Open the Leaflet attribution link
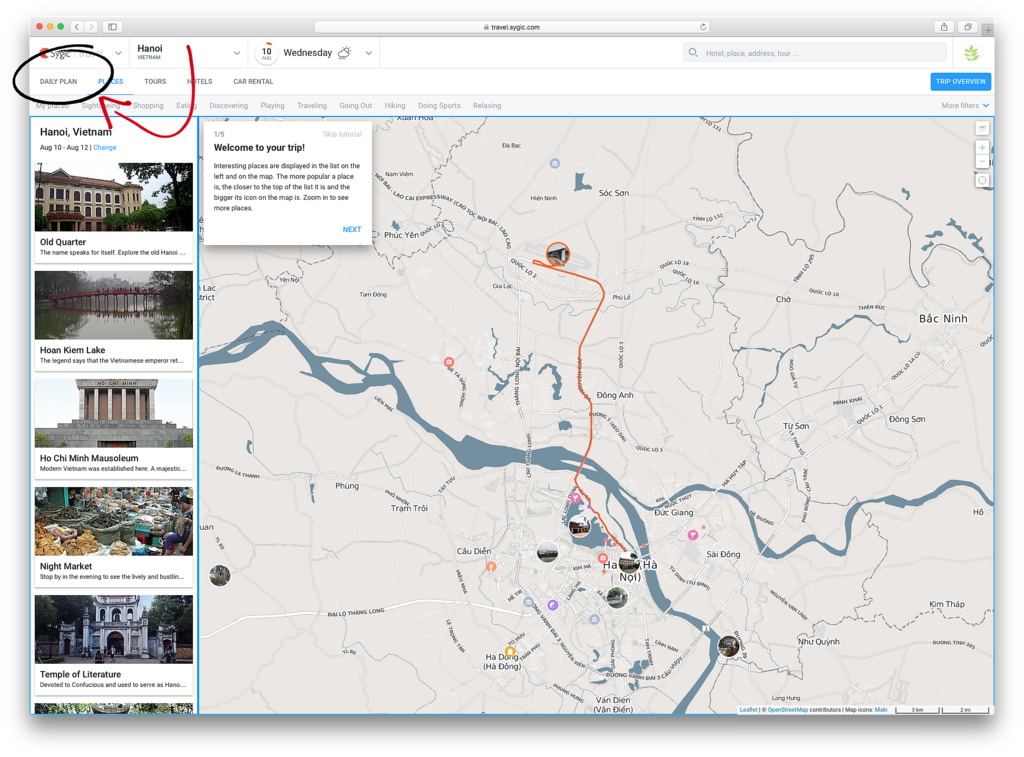Image resolution: width=1024 pixels, height=757 pixels. tap(748, 709)
